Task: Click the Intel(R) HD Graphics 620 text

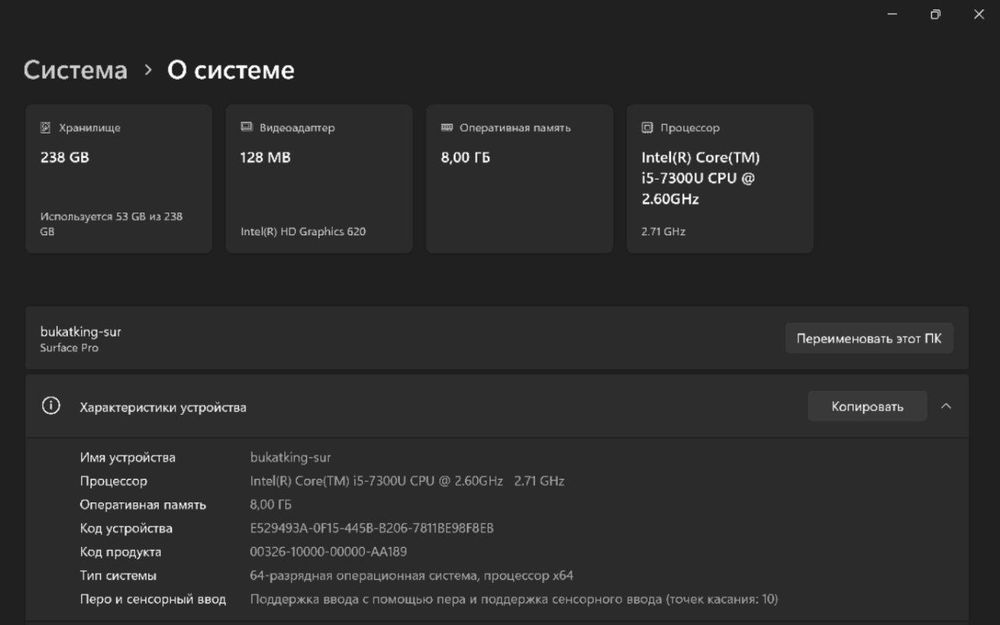Action: pos(303,232)
